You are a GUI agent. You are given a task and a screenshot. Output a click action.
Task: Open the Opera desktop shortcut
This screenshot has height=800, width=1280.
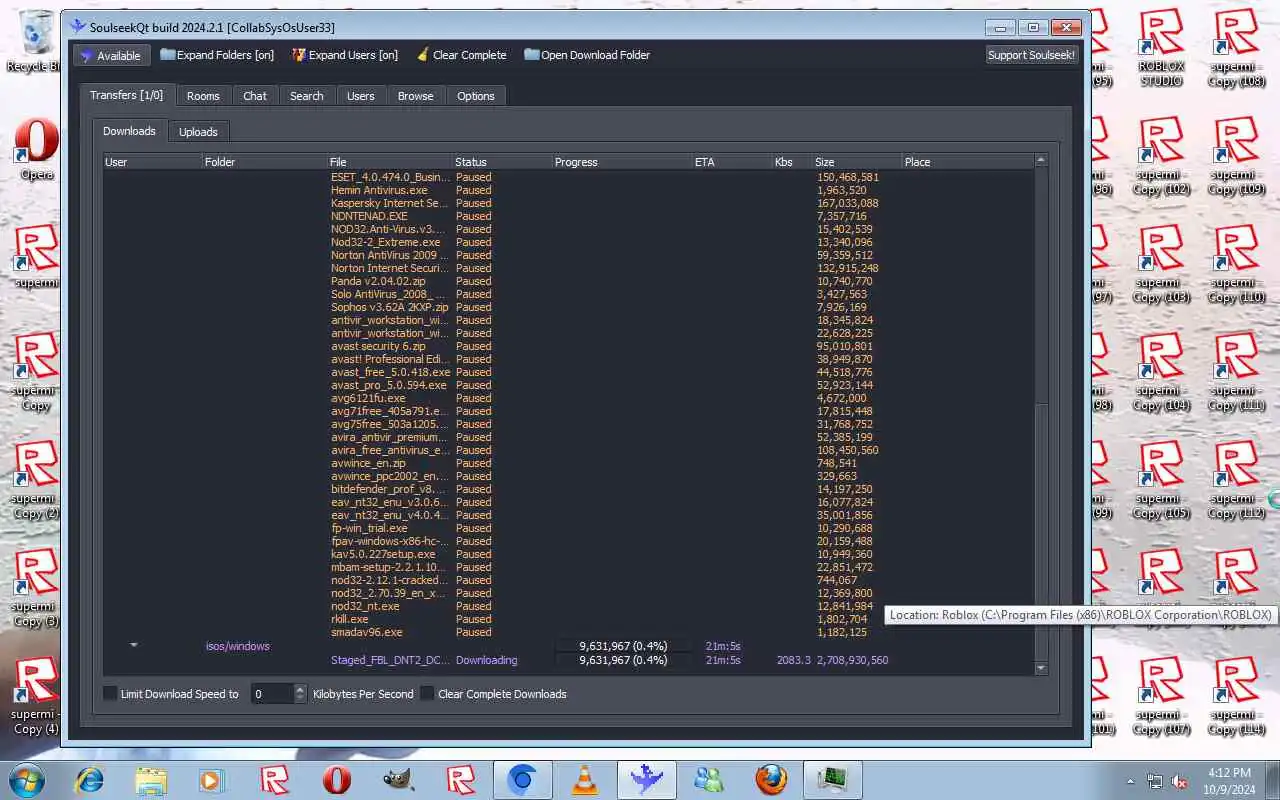pyautogui.click(x=36, y=148)
